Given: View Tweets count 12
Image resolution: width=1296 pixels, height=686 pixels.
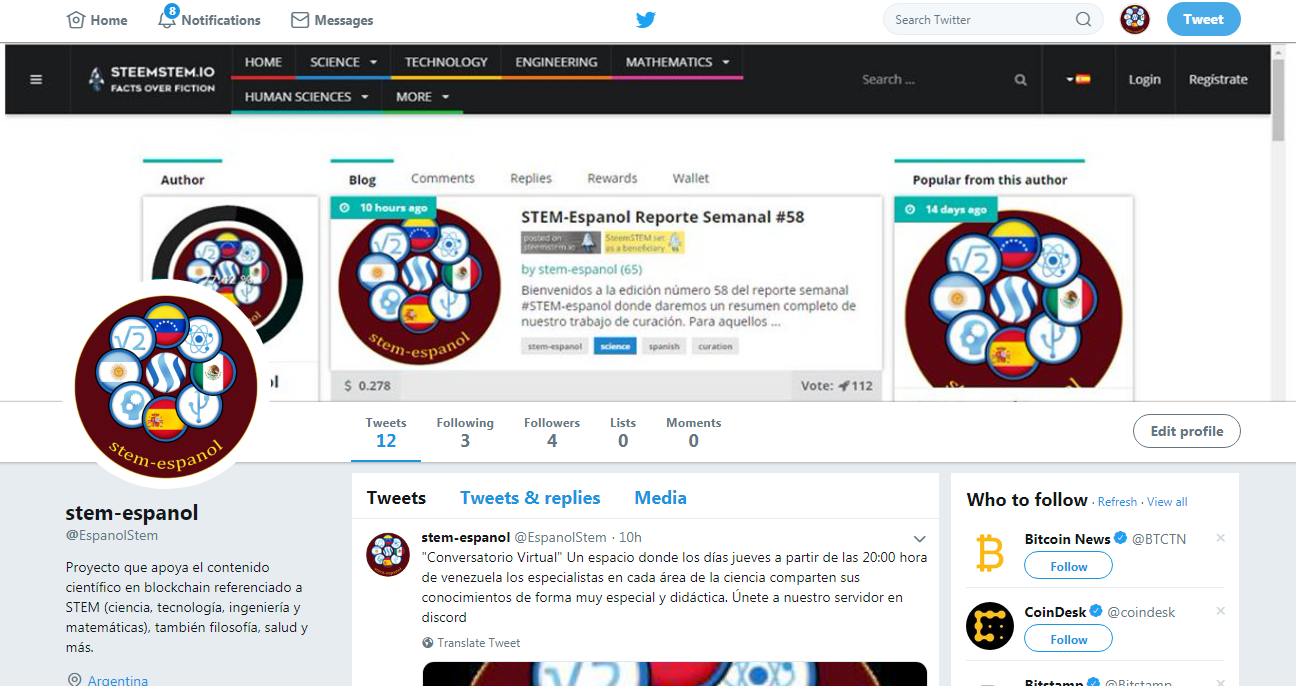Looking at the screenshot, I should 386,432.
